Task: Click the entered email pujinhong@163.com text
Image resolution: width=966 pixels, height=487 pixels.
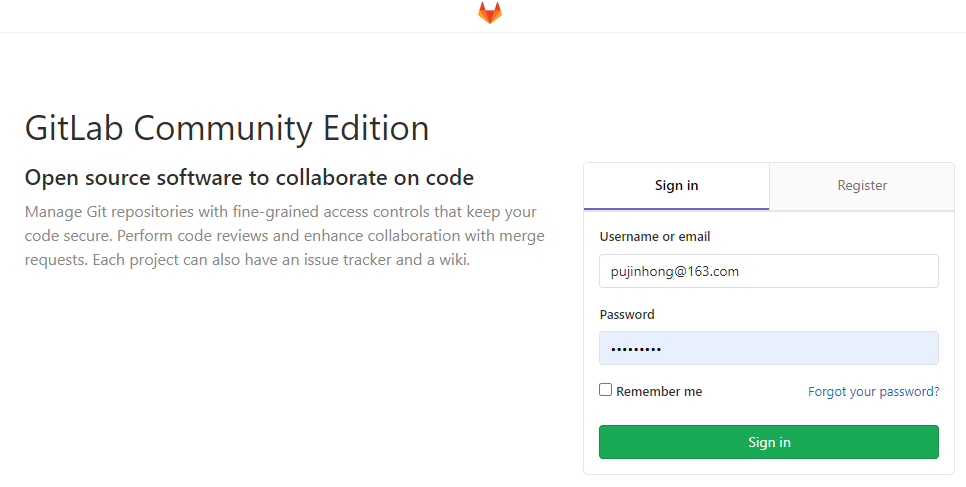Action: [675, 271]
